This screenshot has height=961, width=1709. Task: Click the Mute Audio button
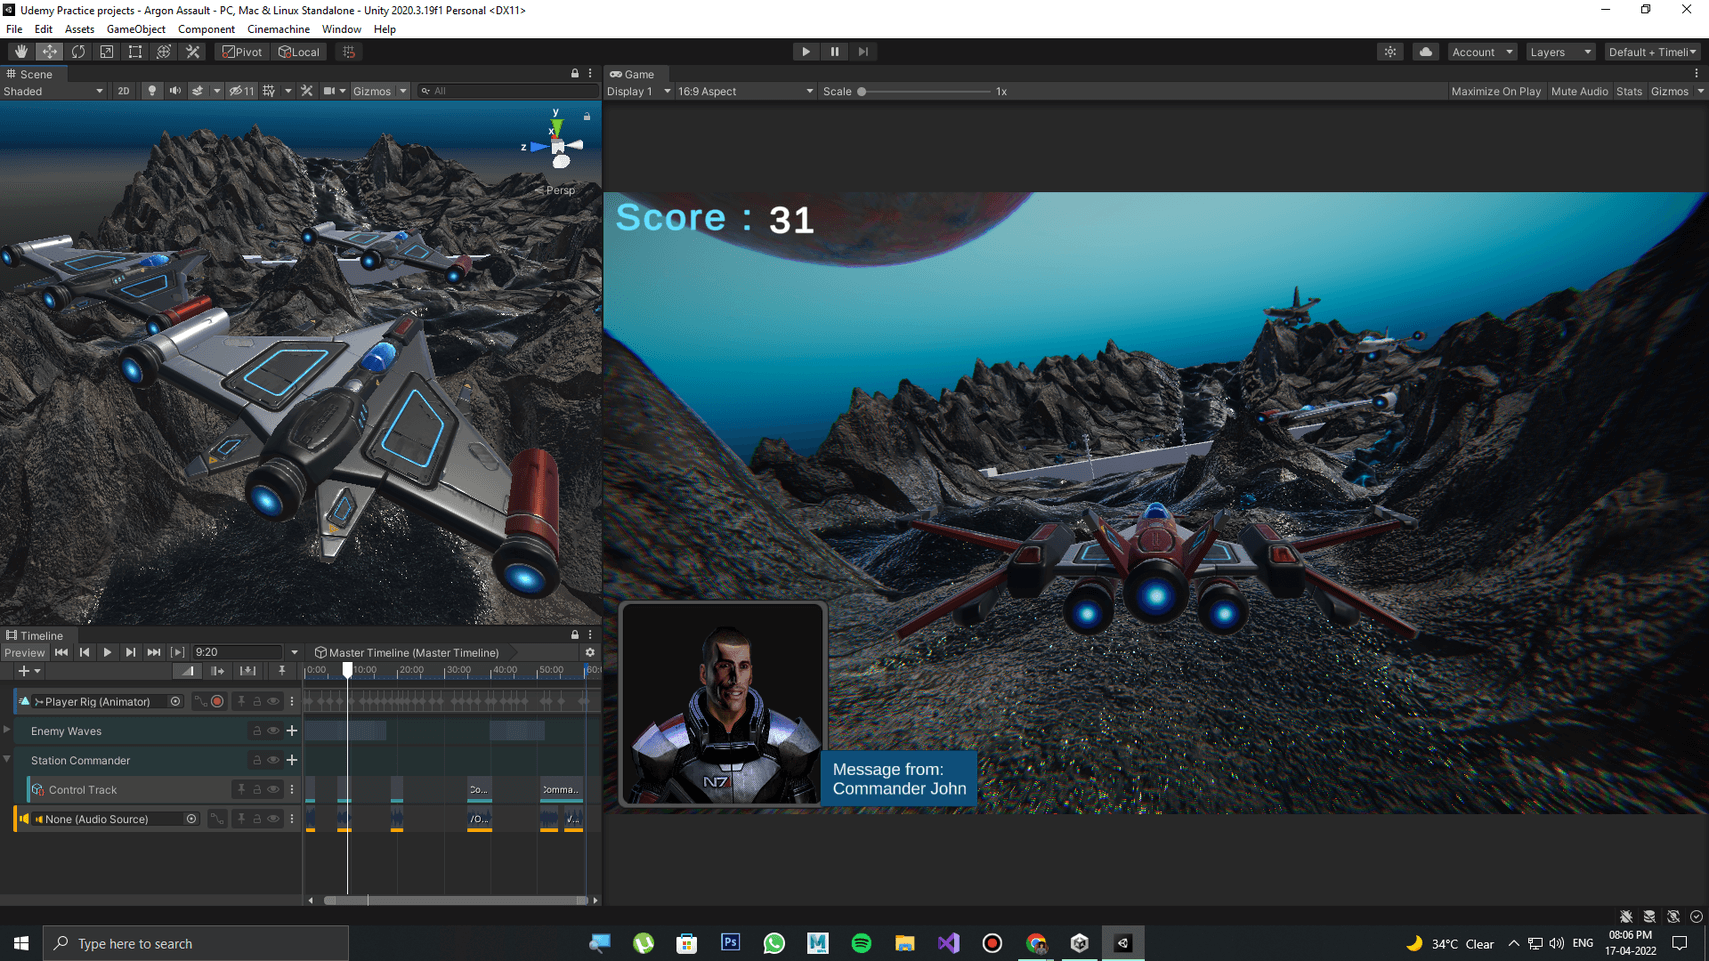1579,91
